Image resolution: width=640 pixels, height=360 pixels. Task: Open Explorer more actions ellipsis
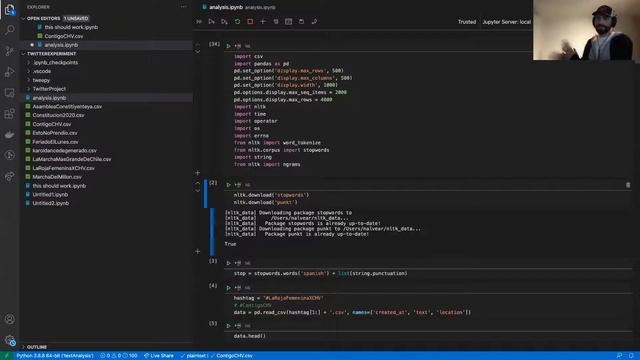(183, 7)
